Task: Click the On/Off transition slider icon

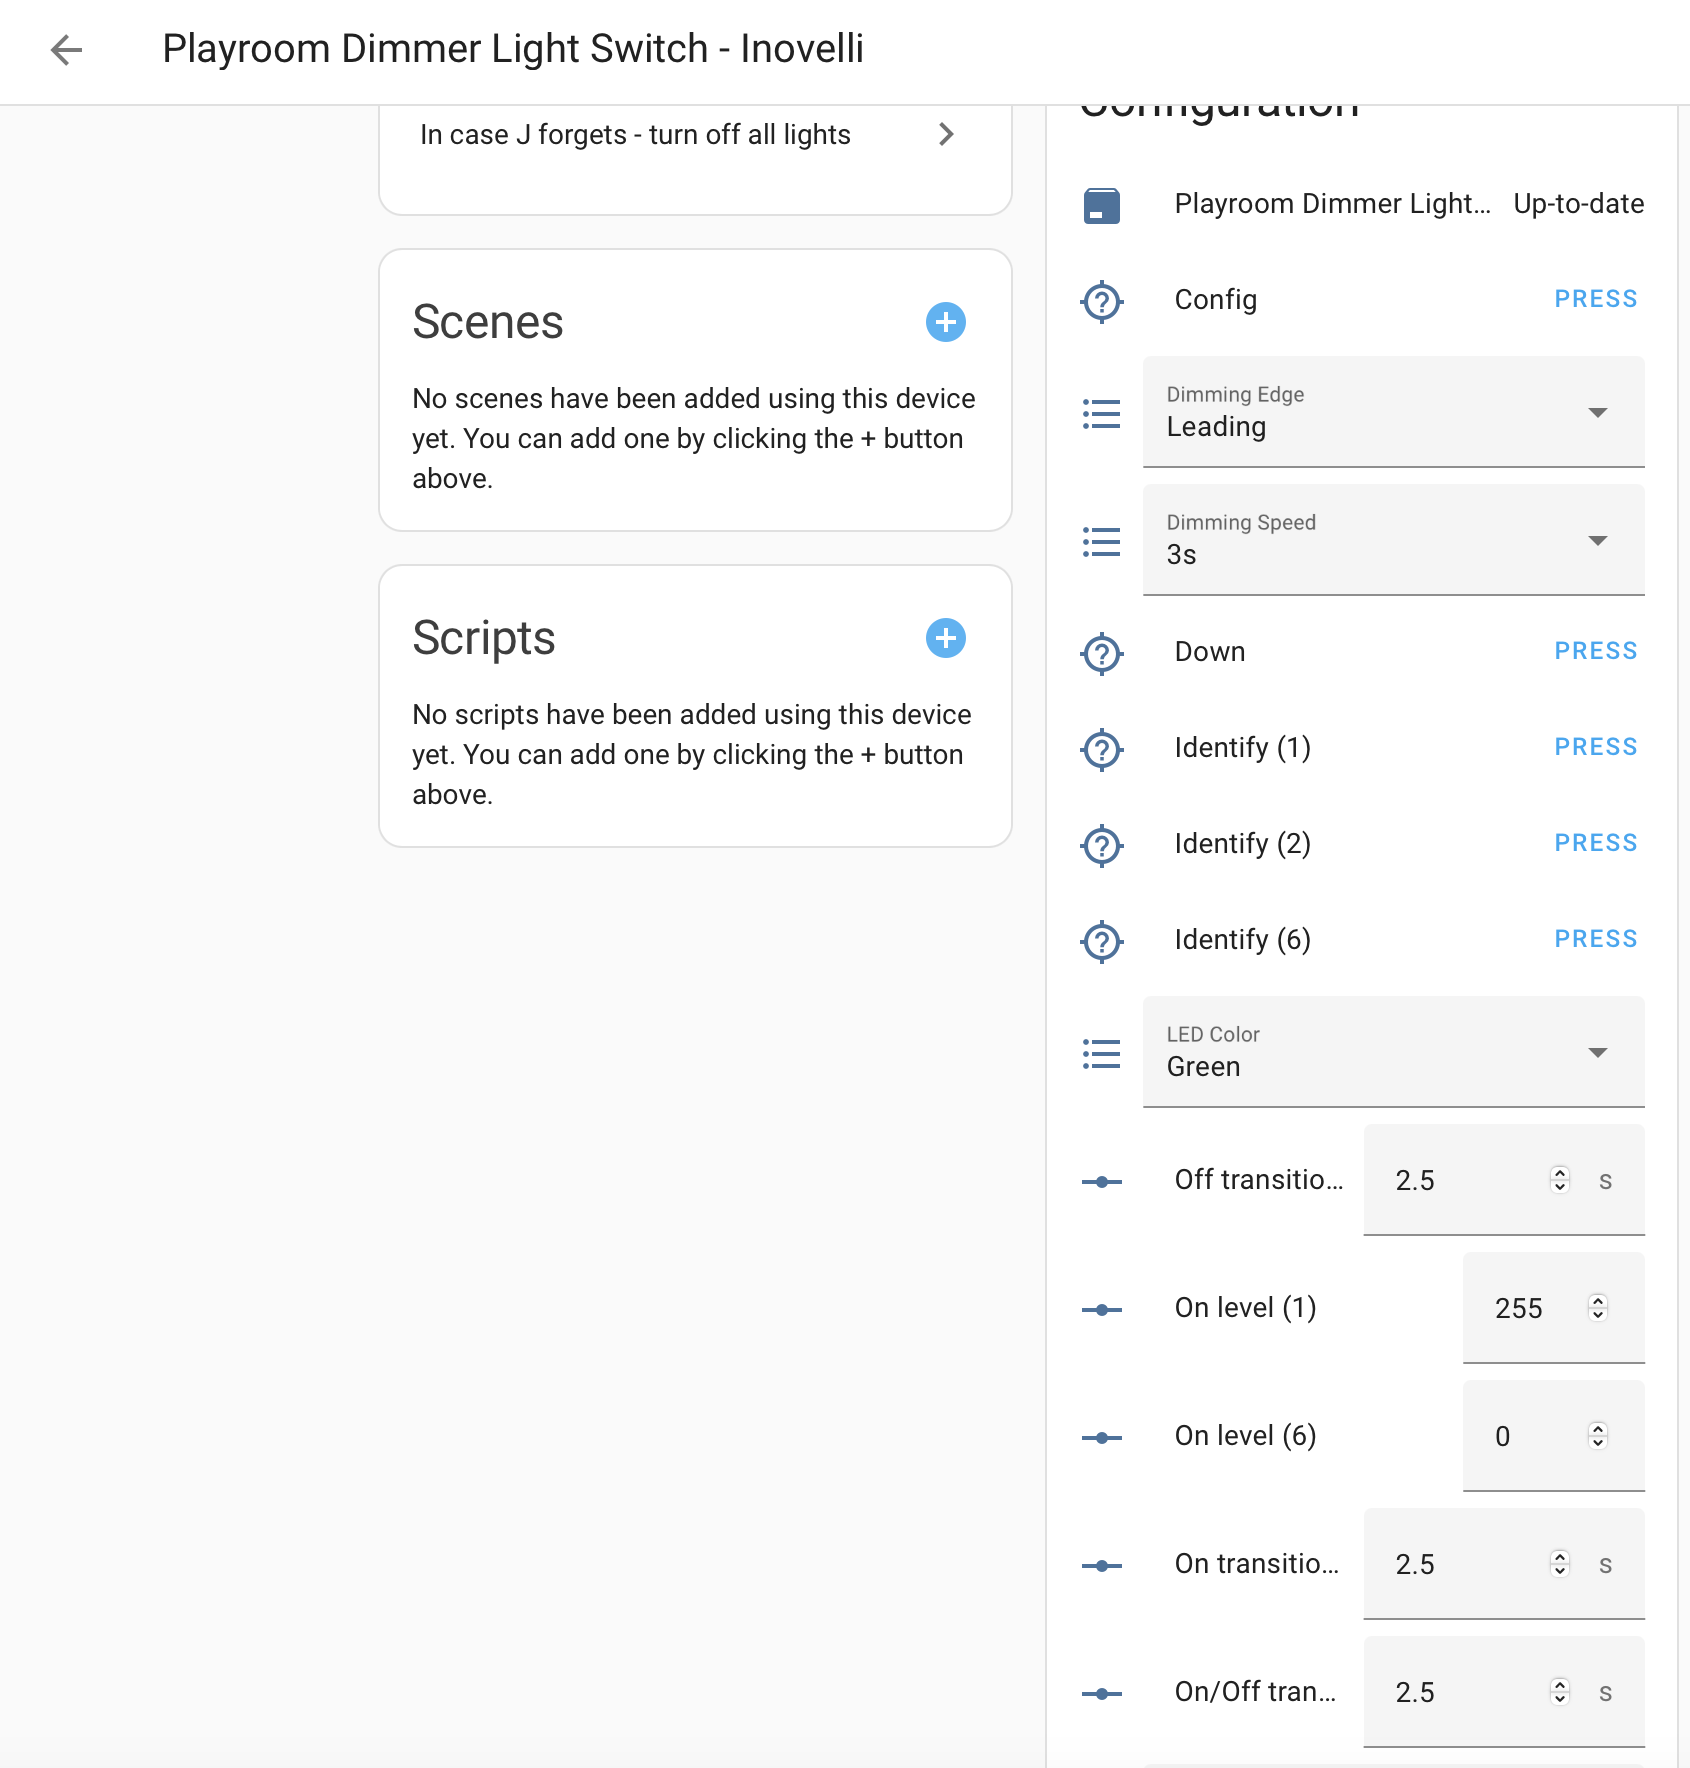Action: pyautogui.click(x=1102, y=1693)
